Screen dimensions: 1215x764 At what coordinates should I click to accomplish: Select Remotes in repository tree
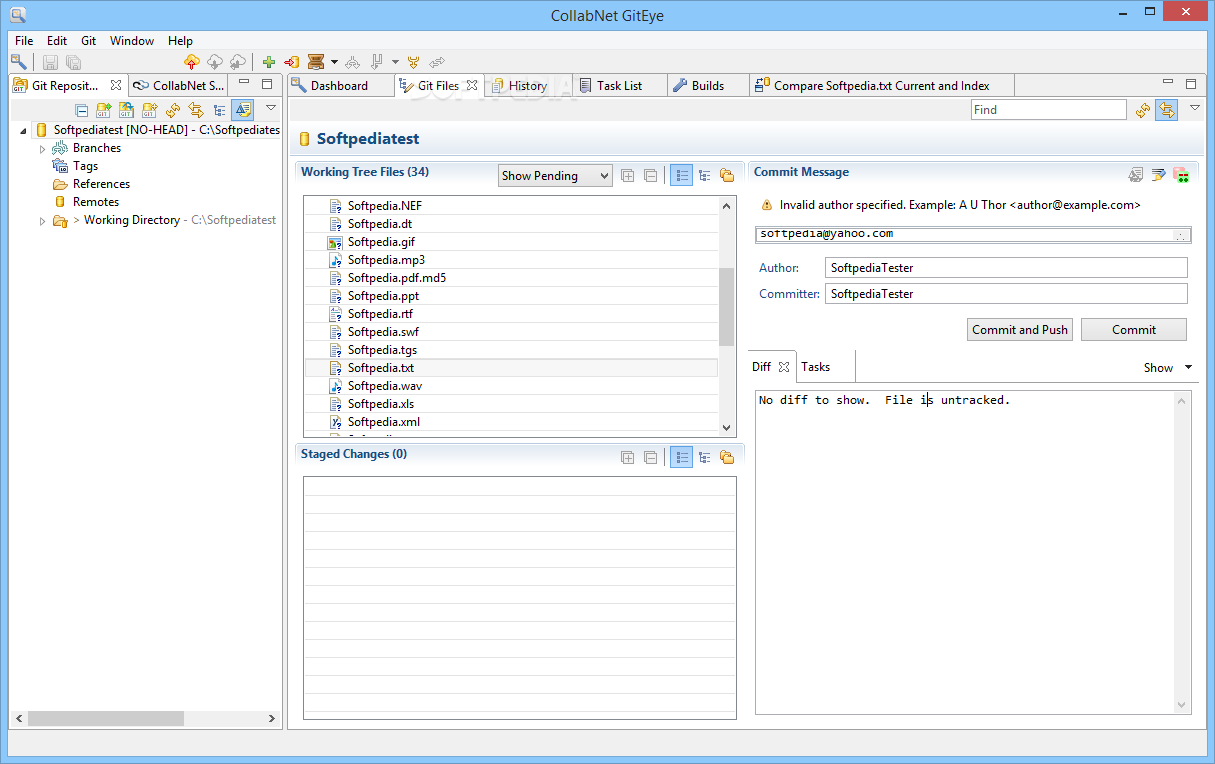tap(96, 202)
